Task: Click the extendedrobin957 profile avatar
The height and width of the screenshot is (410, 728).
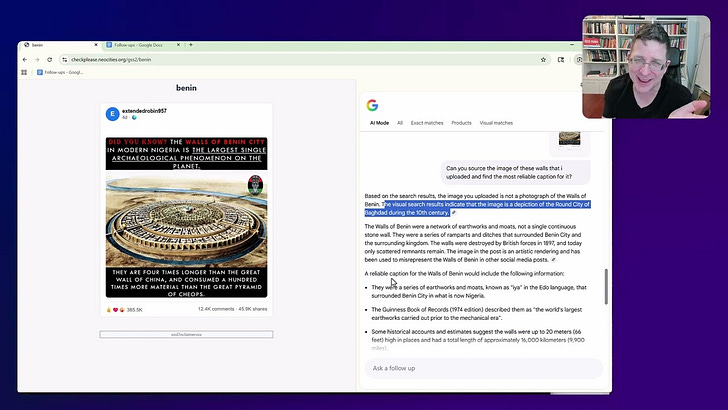Action: point(112,114)
